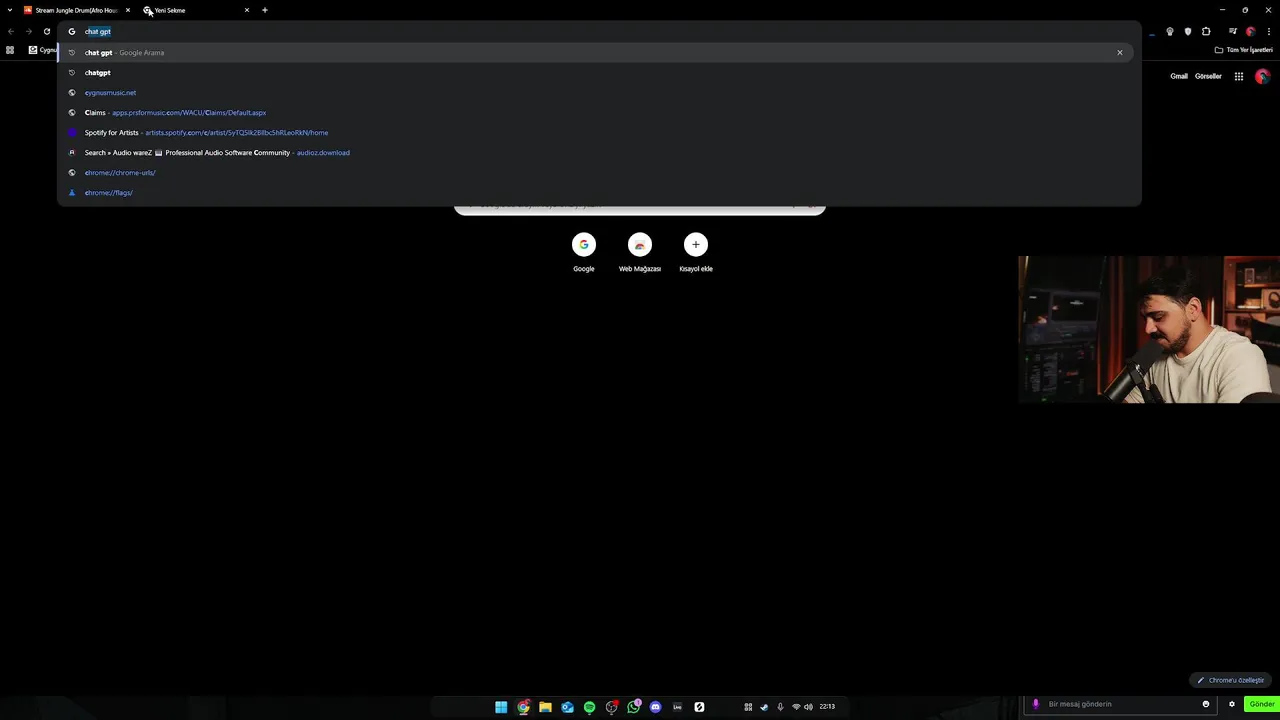Open the tab search dropdown arrow

10,10
